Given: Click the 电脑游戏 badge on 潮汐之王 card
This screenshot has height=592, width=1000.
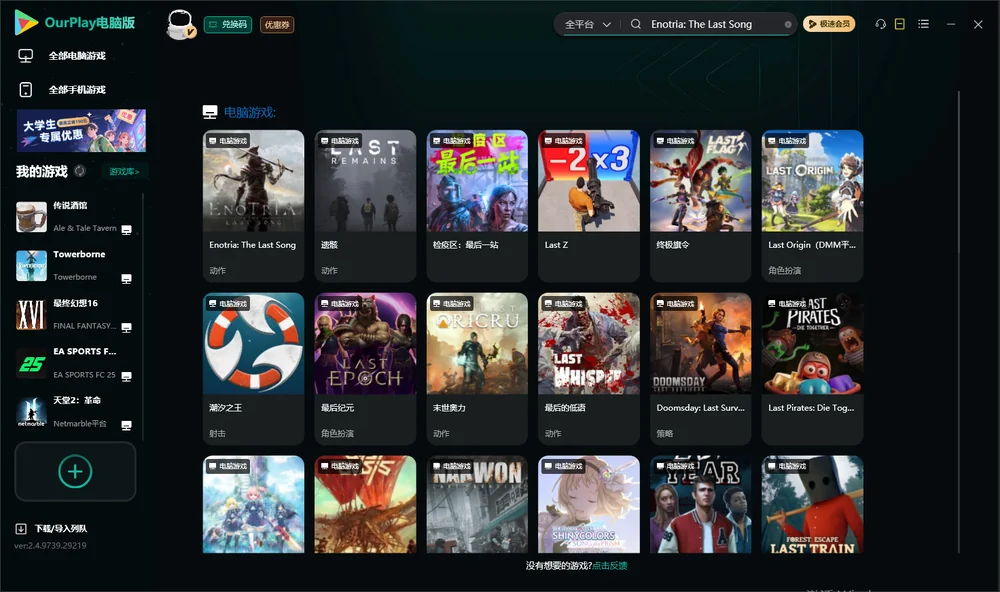Looking at the screenshot, I should click(x=228, y=304).
